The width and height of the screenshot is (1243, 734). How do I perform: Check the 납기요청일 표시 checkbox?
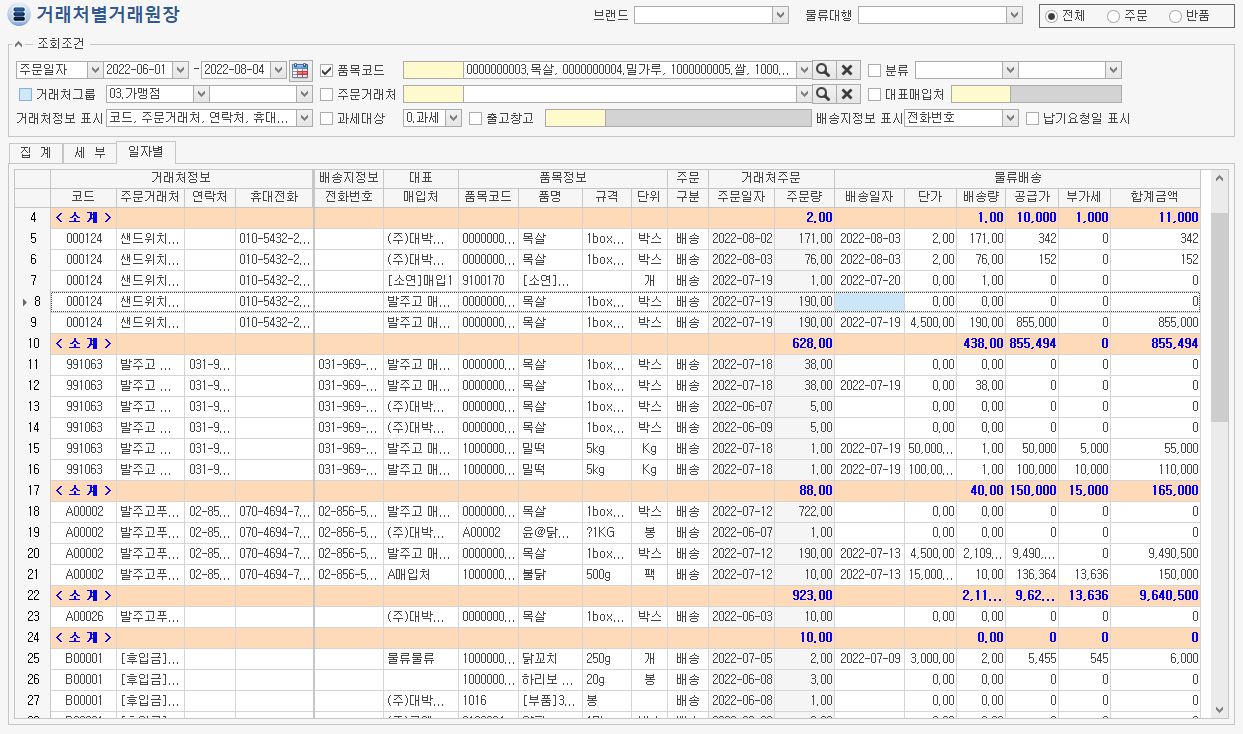[x=1033, y=118]
